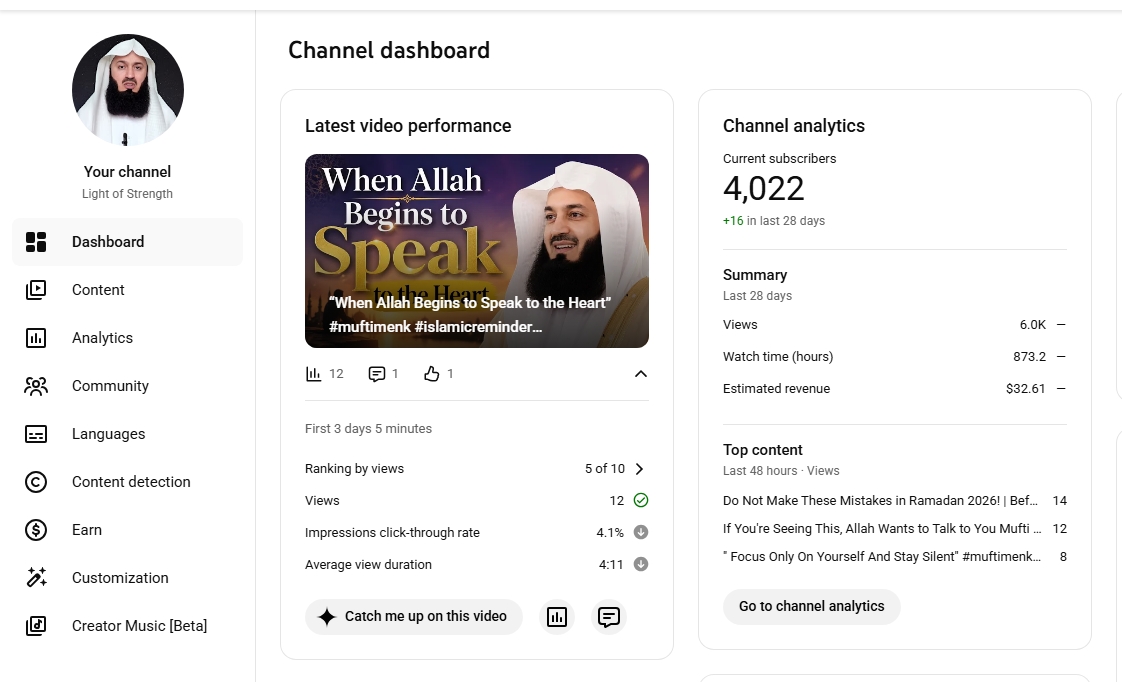
Task: Click the Estimated revenue $32.61 value
Action: [1025, 389]
